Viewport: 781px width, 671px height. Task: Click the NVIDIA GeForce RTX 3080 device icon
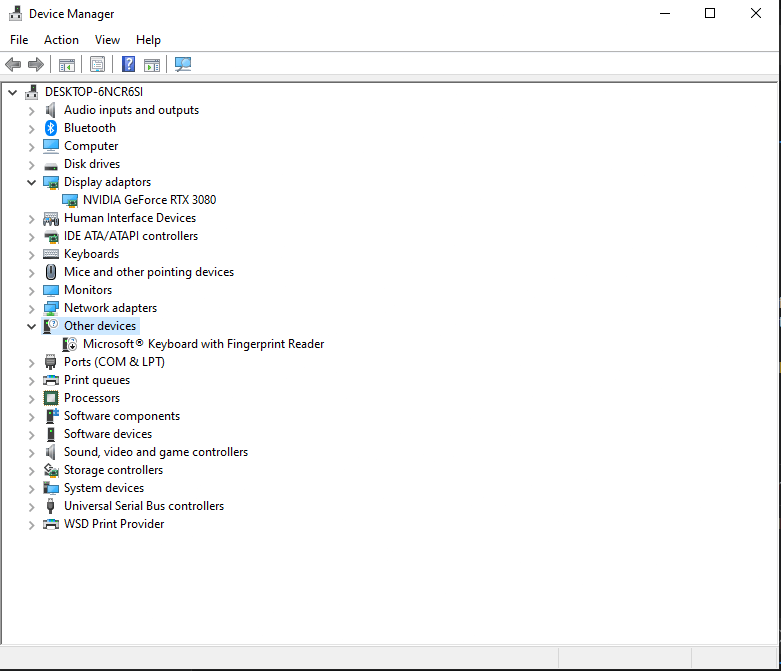(70, 201)
